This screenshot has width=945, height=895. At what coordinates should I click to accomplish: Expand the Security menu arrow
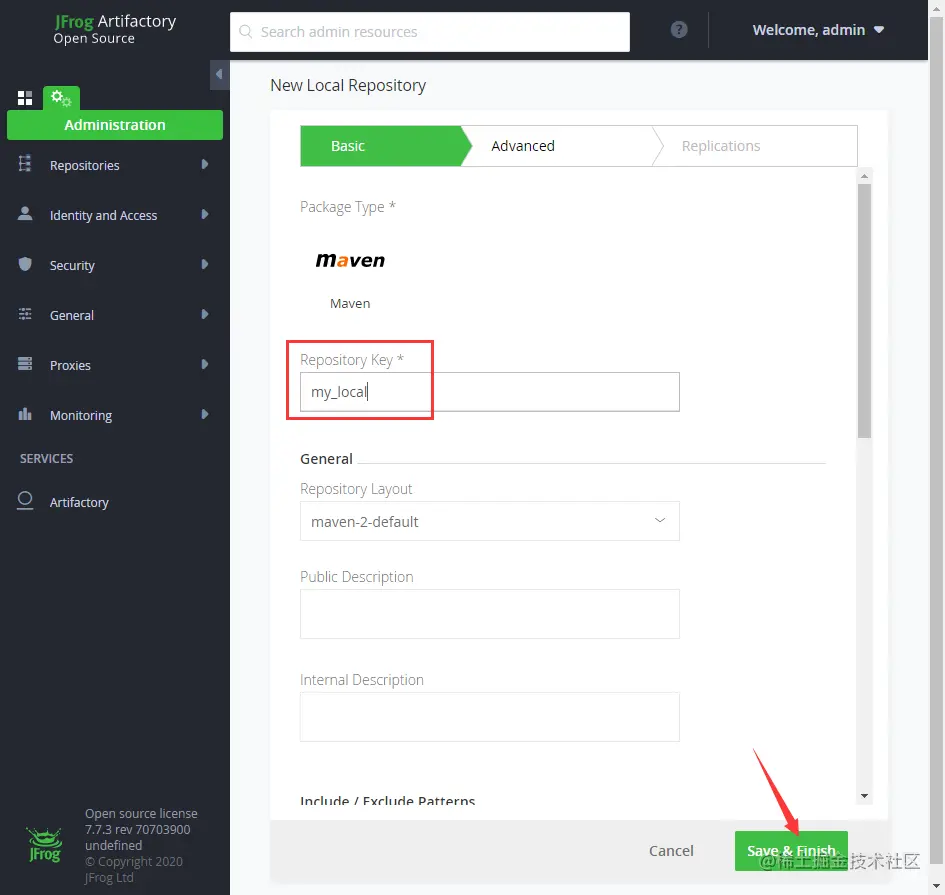[205, 264]
